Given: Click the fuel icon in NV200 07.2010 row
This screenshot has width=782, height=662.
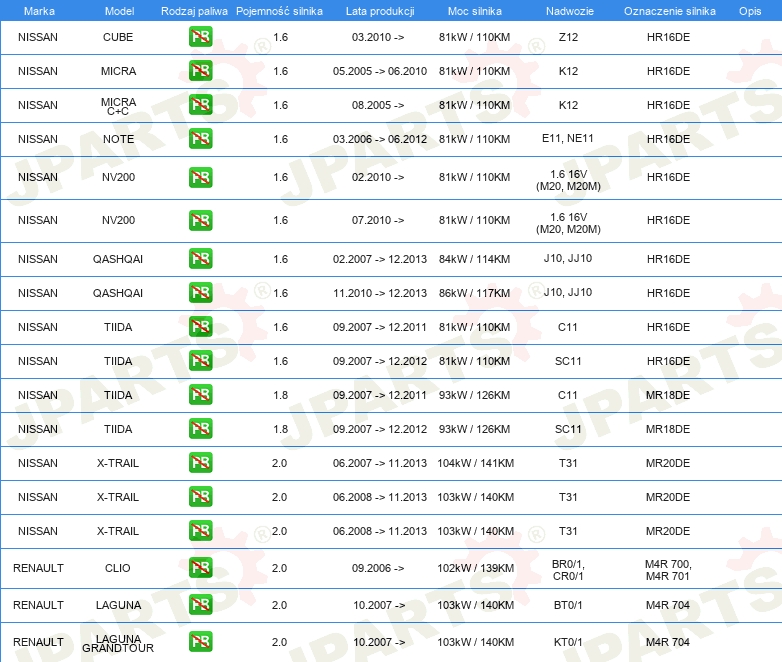Looking at the screenshot, I should pos(200,221).
